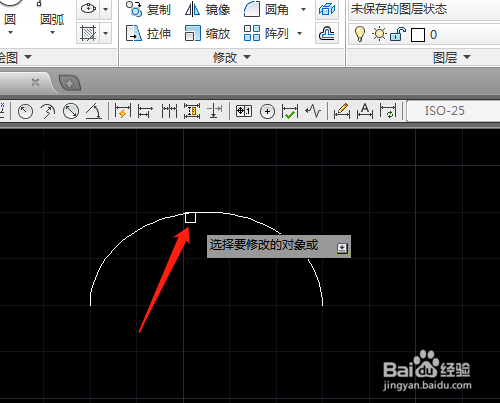Screen dimensions: 500x403
Task: Click the Center Mark icon
Action: [x=267, y=112]
